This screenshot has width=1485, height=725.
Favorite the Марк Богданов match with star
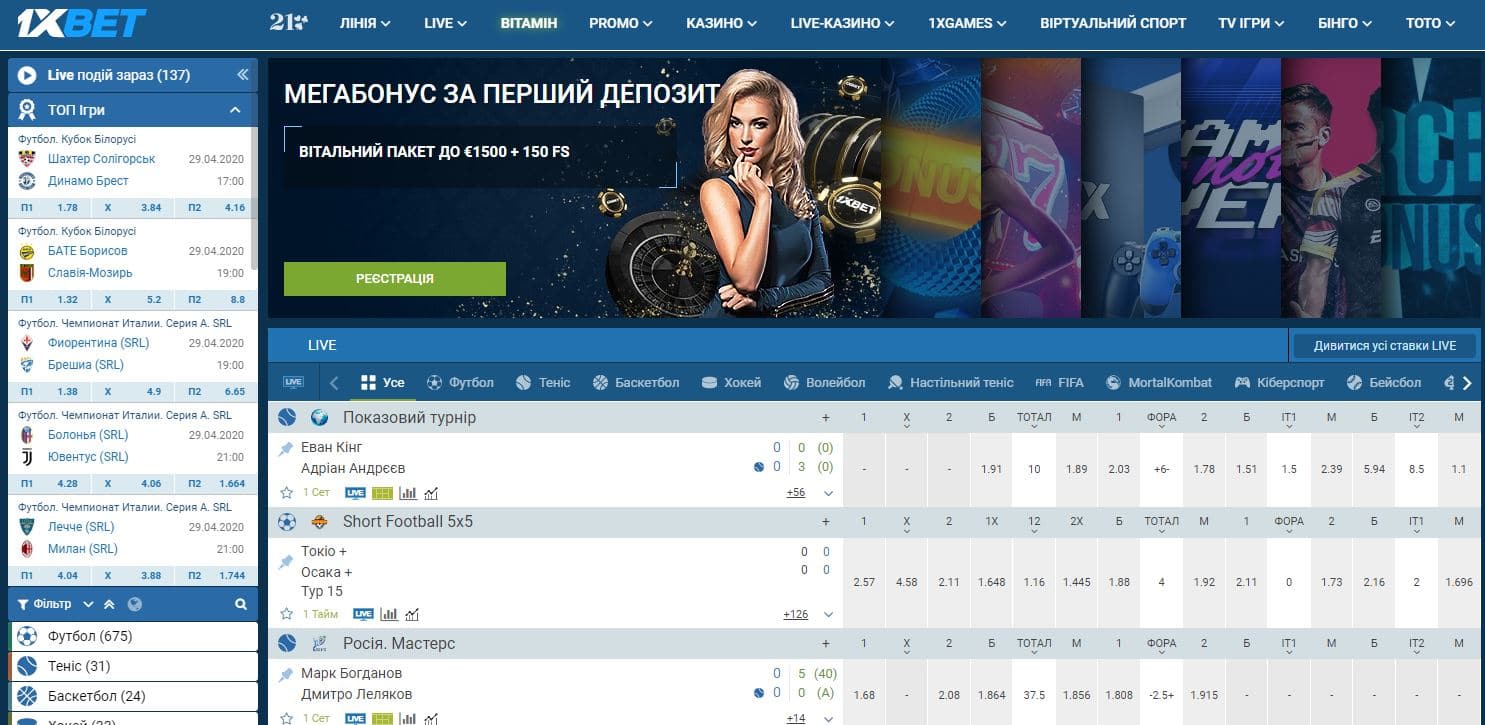coord(287,718)
